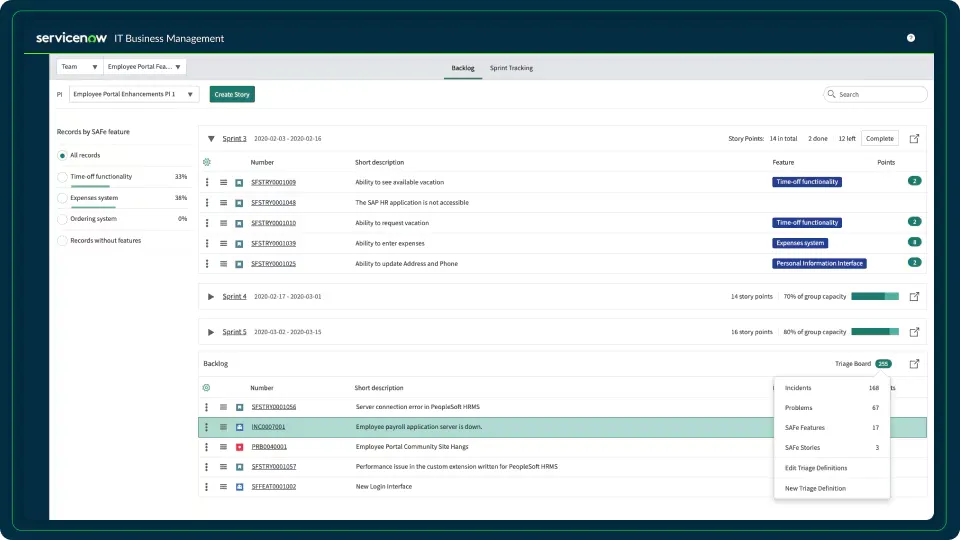Select the All records radio button
The width and height of the screenshot is (960, 540).
[63, 155]
